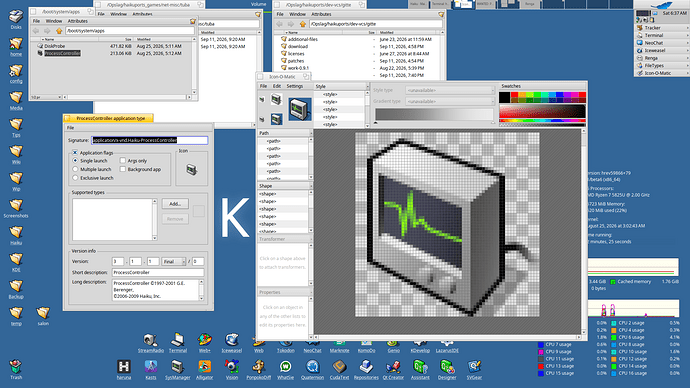Viewport: 690px width, 388px height.
Task: Click the Add... button for supported types
Action: point(175,204)
